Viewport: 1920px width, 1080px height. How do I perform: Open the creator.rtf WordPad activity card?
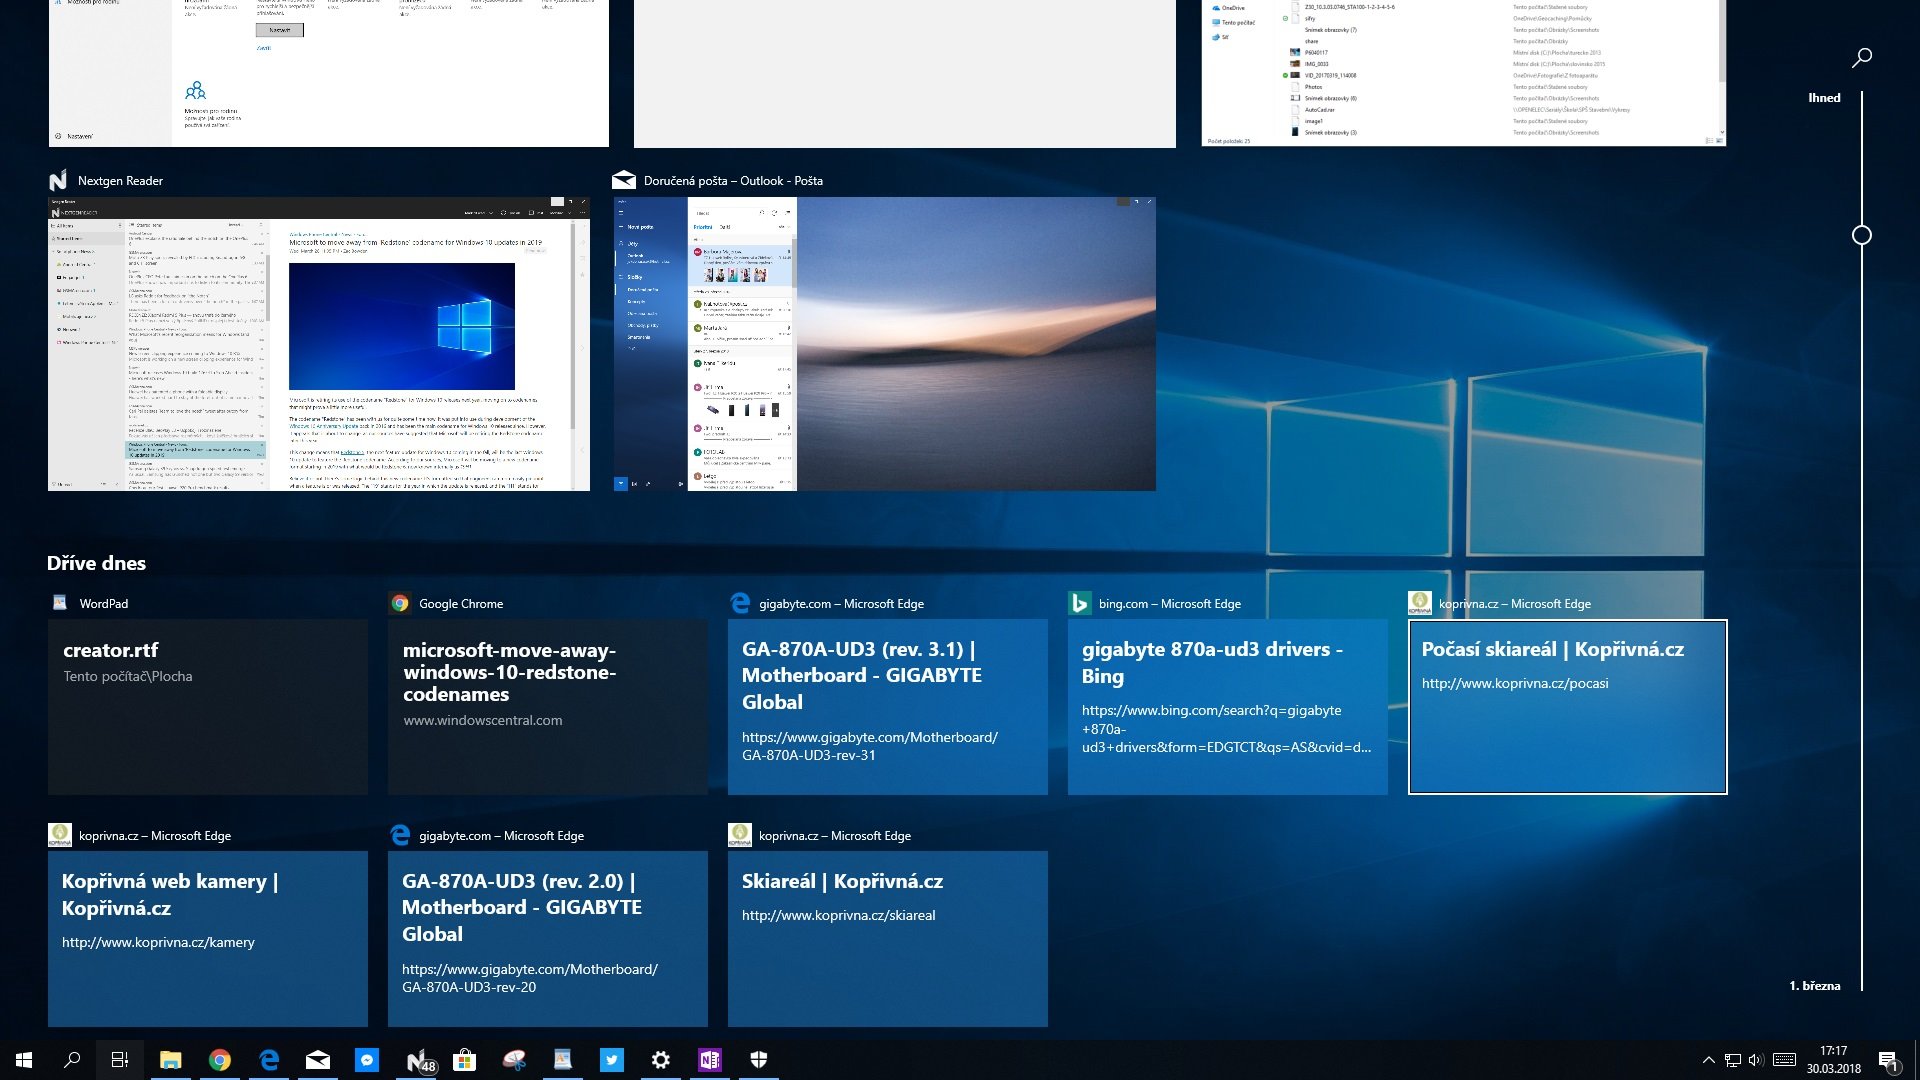coord(208,707)
